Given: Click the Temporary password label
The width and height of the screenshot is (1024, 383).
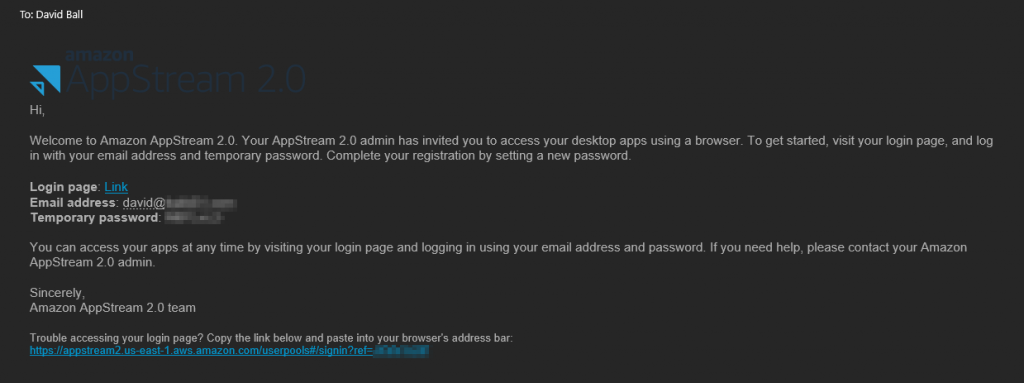Looking at the screenshot, I should point(94,218).
